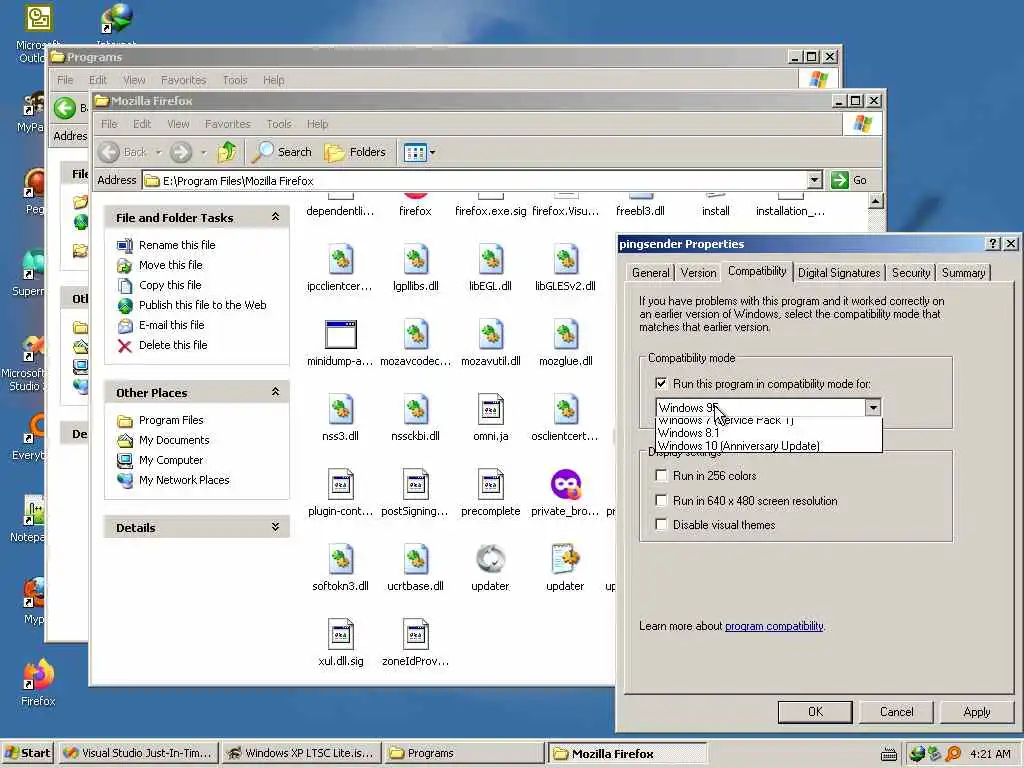1024x768 pixels.
Task: Select the libEGL.dll file icon
Action: point(490,259)
